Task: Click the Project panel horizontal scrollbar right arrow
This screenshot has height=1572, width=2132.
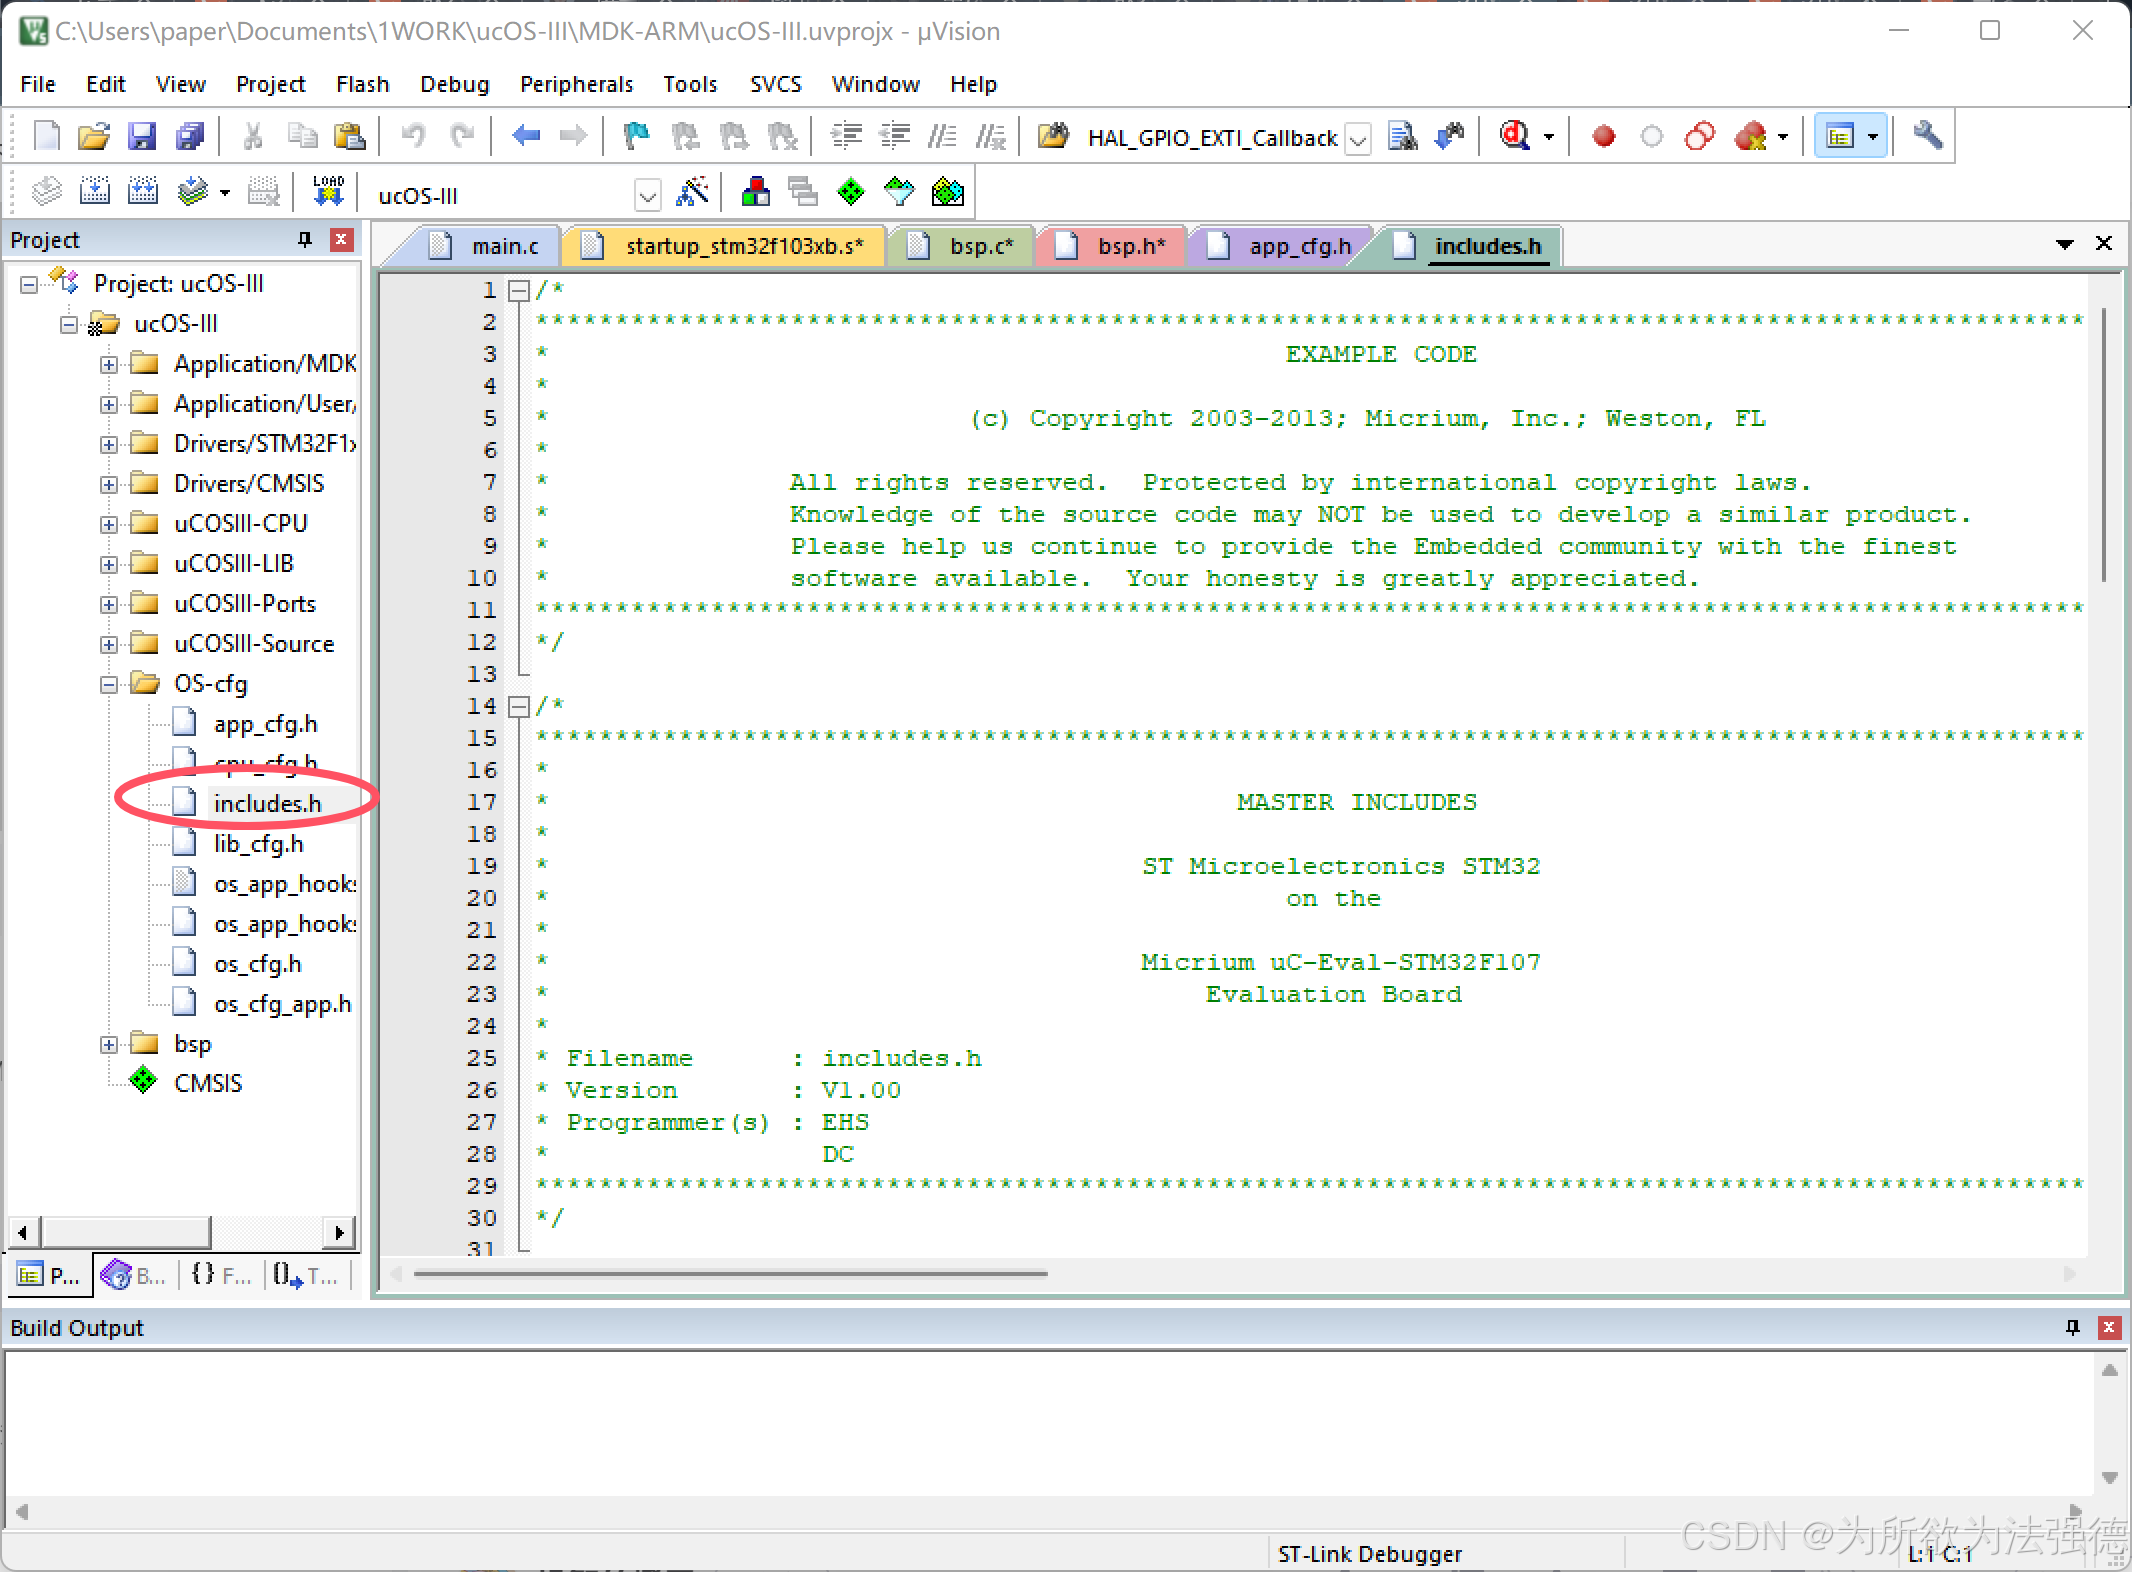Action: (341, 1232)
